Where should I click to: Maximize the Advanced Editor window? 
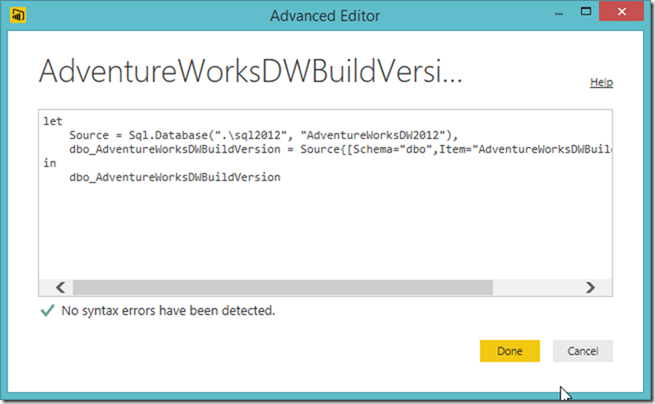586,12
